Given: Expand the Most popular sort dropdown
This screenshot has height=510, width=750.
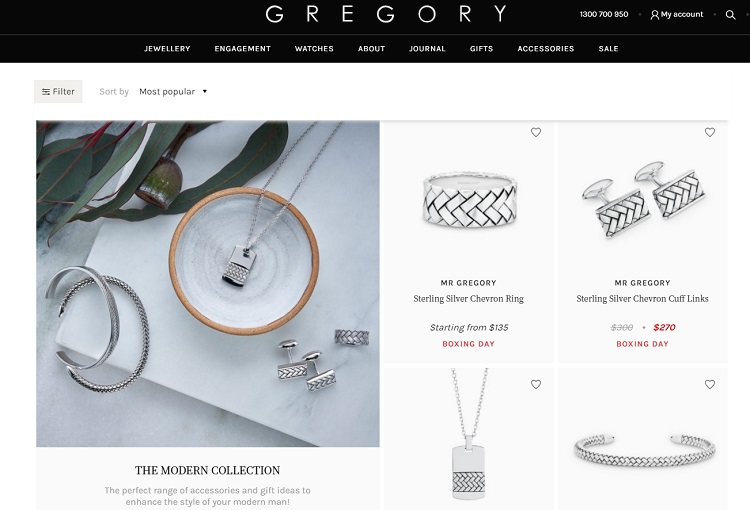Looking at the screenshot, I should point(173,91).
